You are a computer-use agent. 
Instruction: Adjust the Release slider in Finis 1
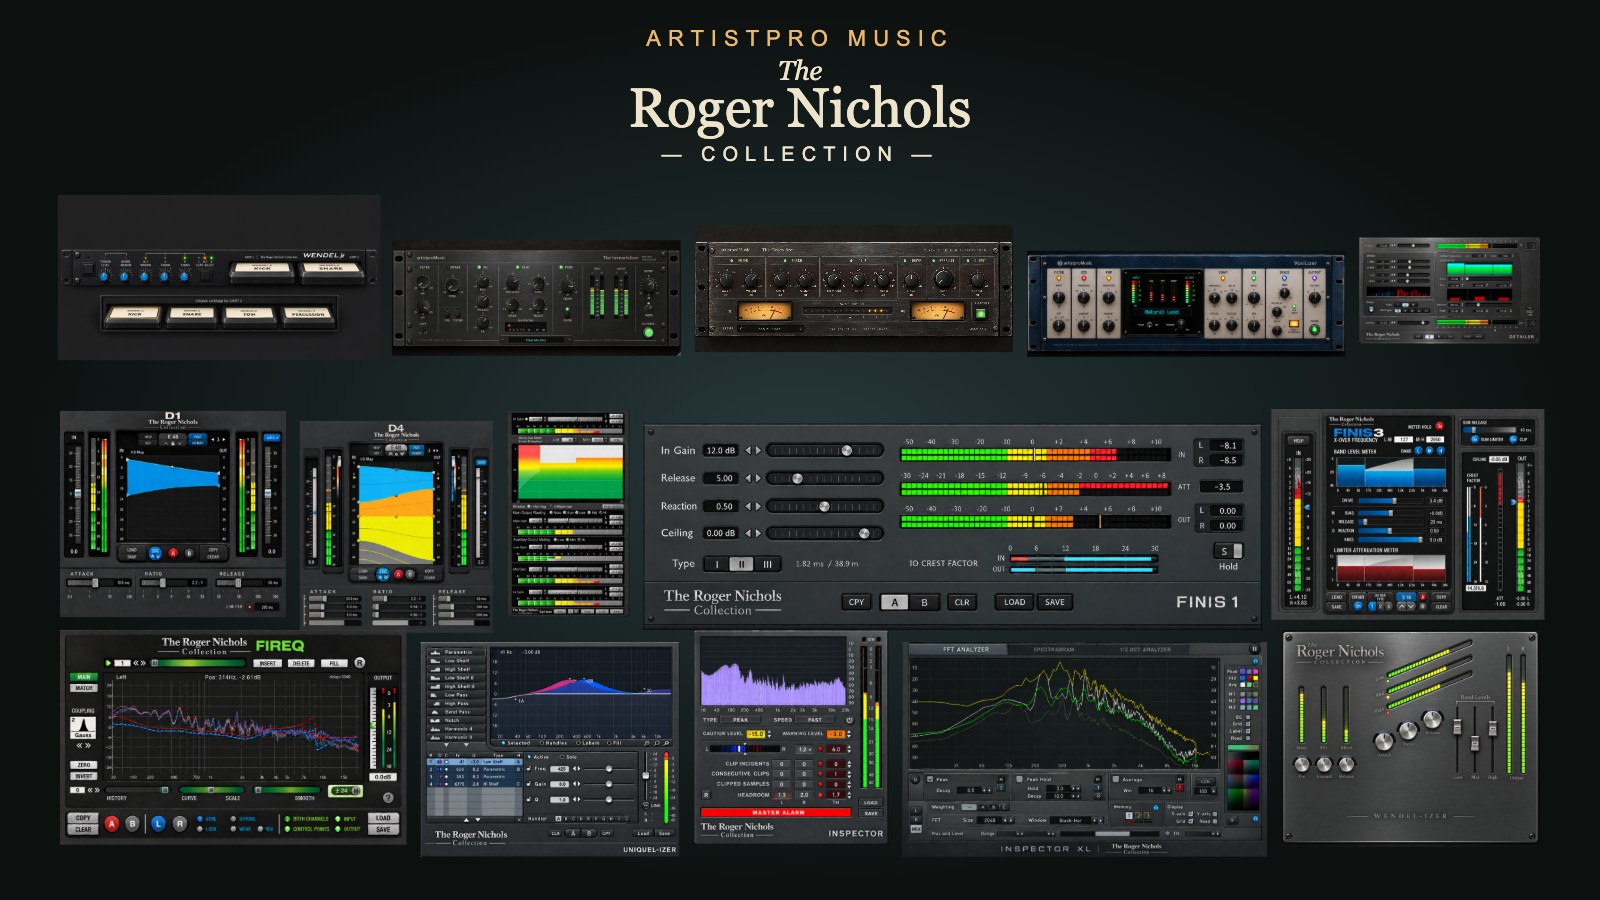click(x=825, y=478)
